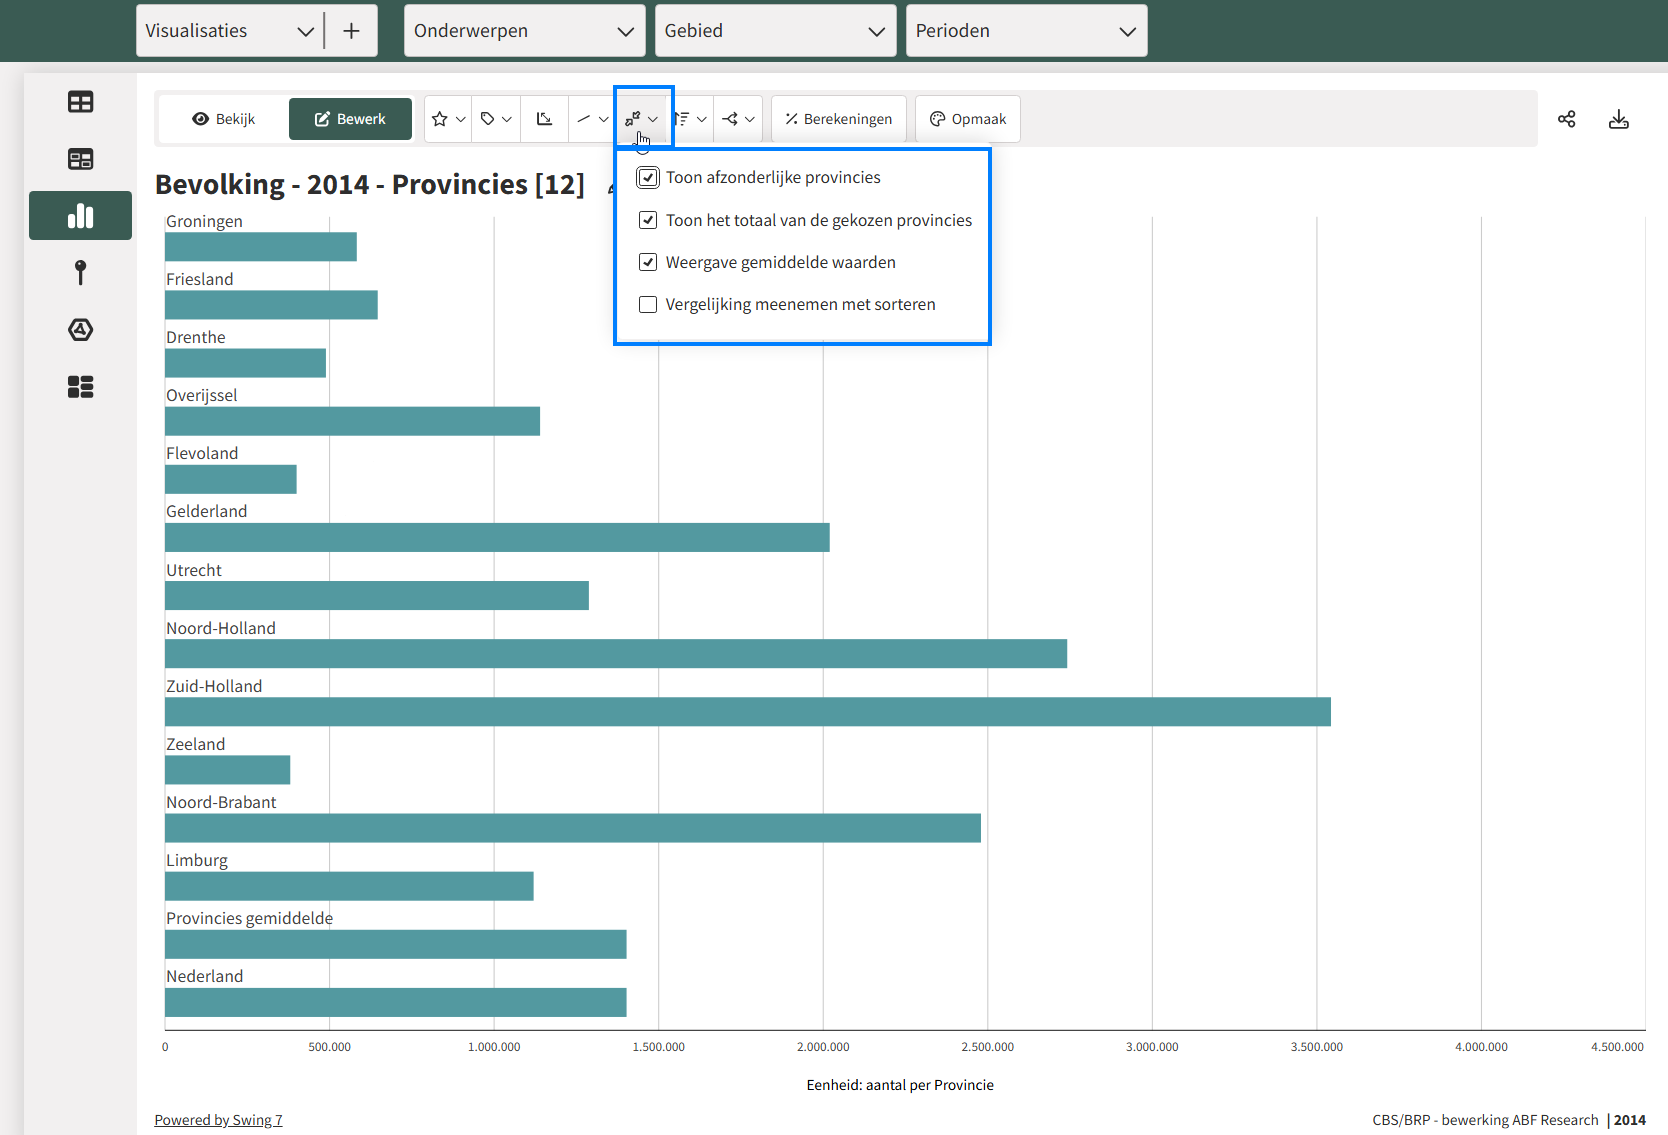The width and height of the screenshot is (1668, 1135).
Task: Expand the Onderwerpen dropdown
Action: (x=524, y=31)
